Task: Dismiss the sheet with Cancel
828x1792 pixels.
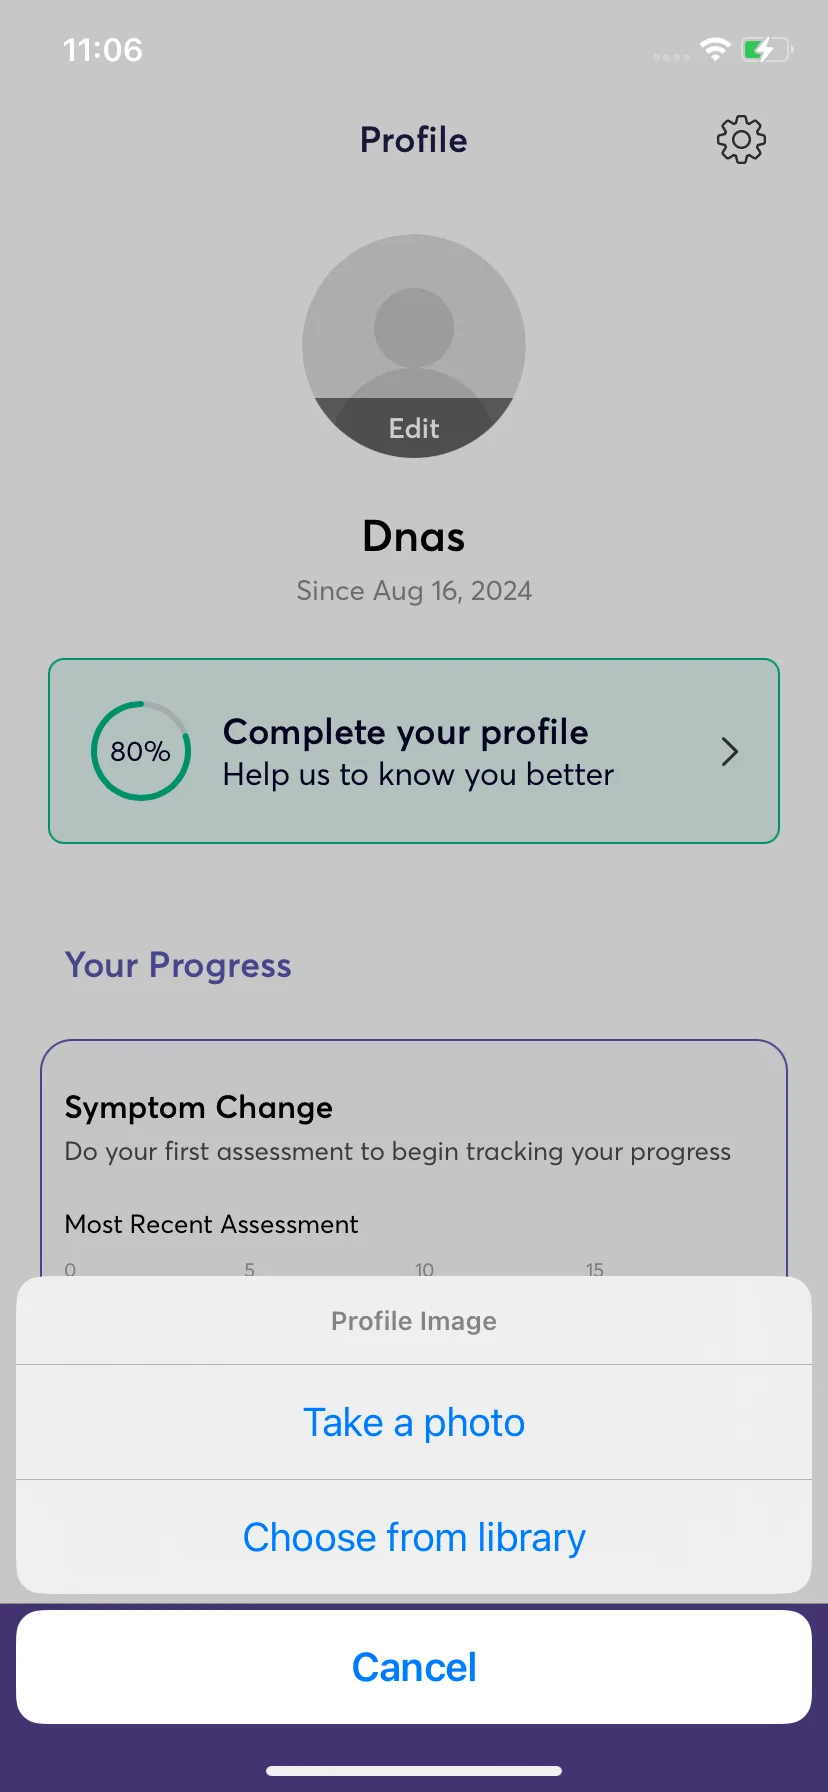Action: tap(414, 1667)
